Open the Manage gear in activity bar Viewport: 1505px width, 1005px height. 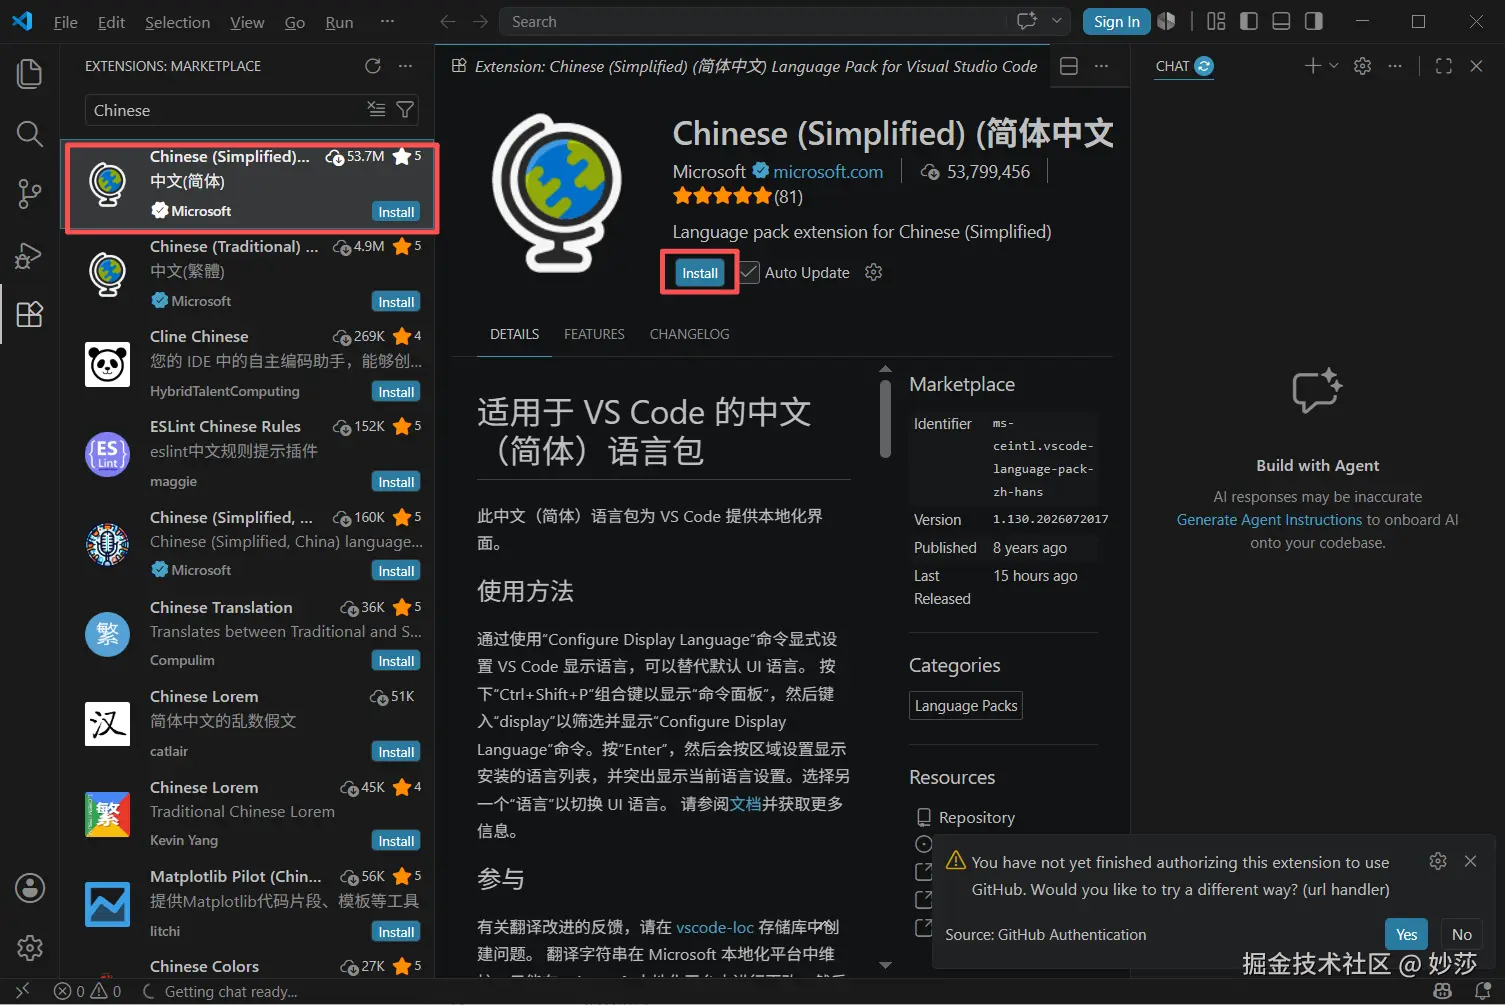(30, 947)
